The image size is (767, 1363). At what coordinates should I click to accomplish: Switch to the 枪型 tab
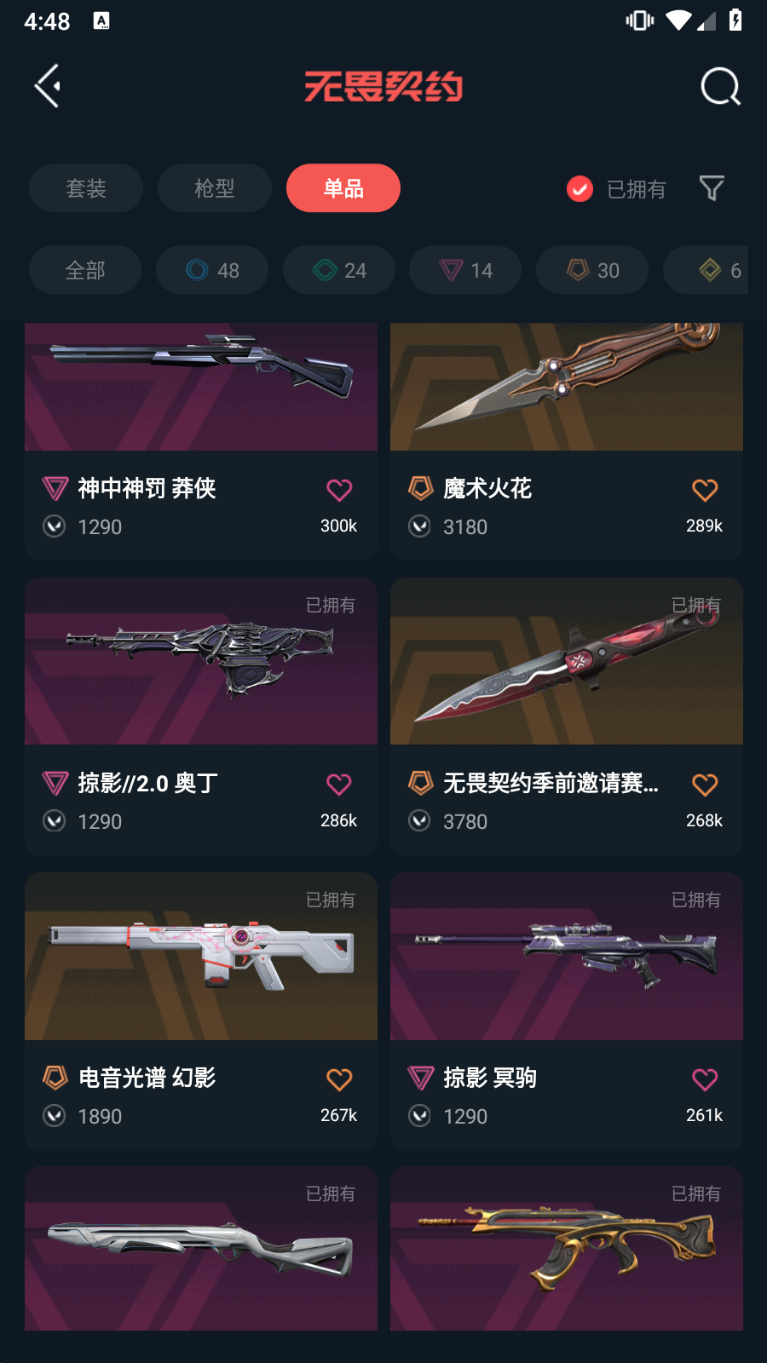click(214, 188)
